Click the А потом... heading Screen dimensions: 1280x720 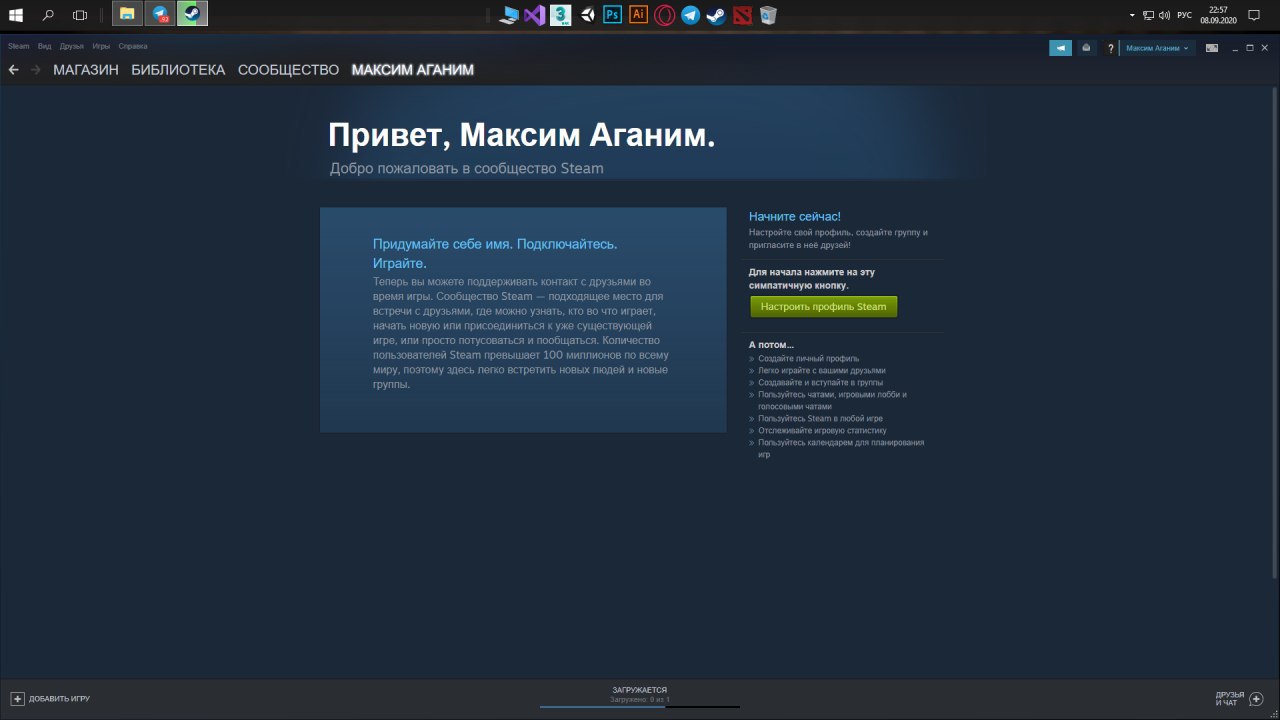coord(771,345)
